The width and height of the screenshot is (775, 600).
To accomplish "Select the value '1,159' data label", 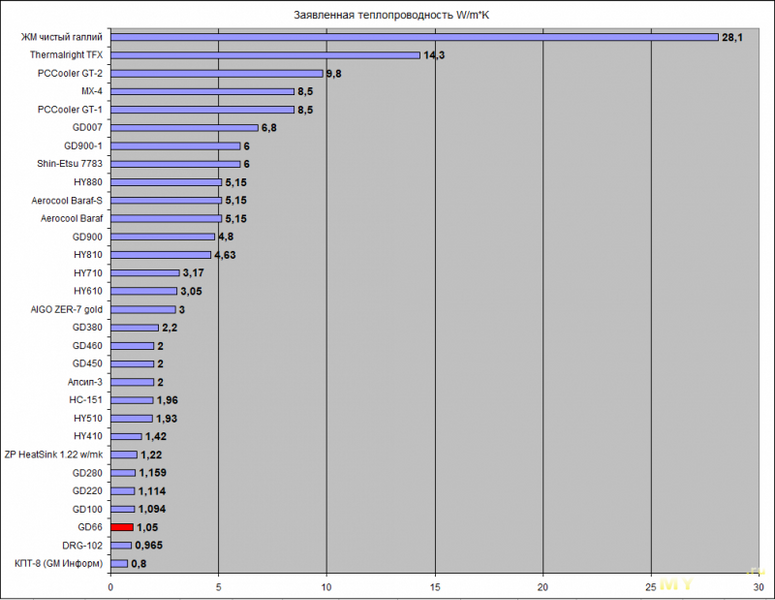I will [152, 473].
